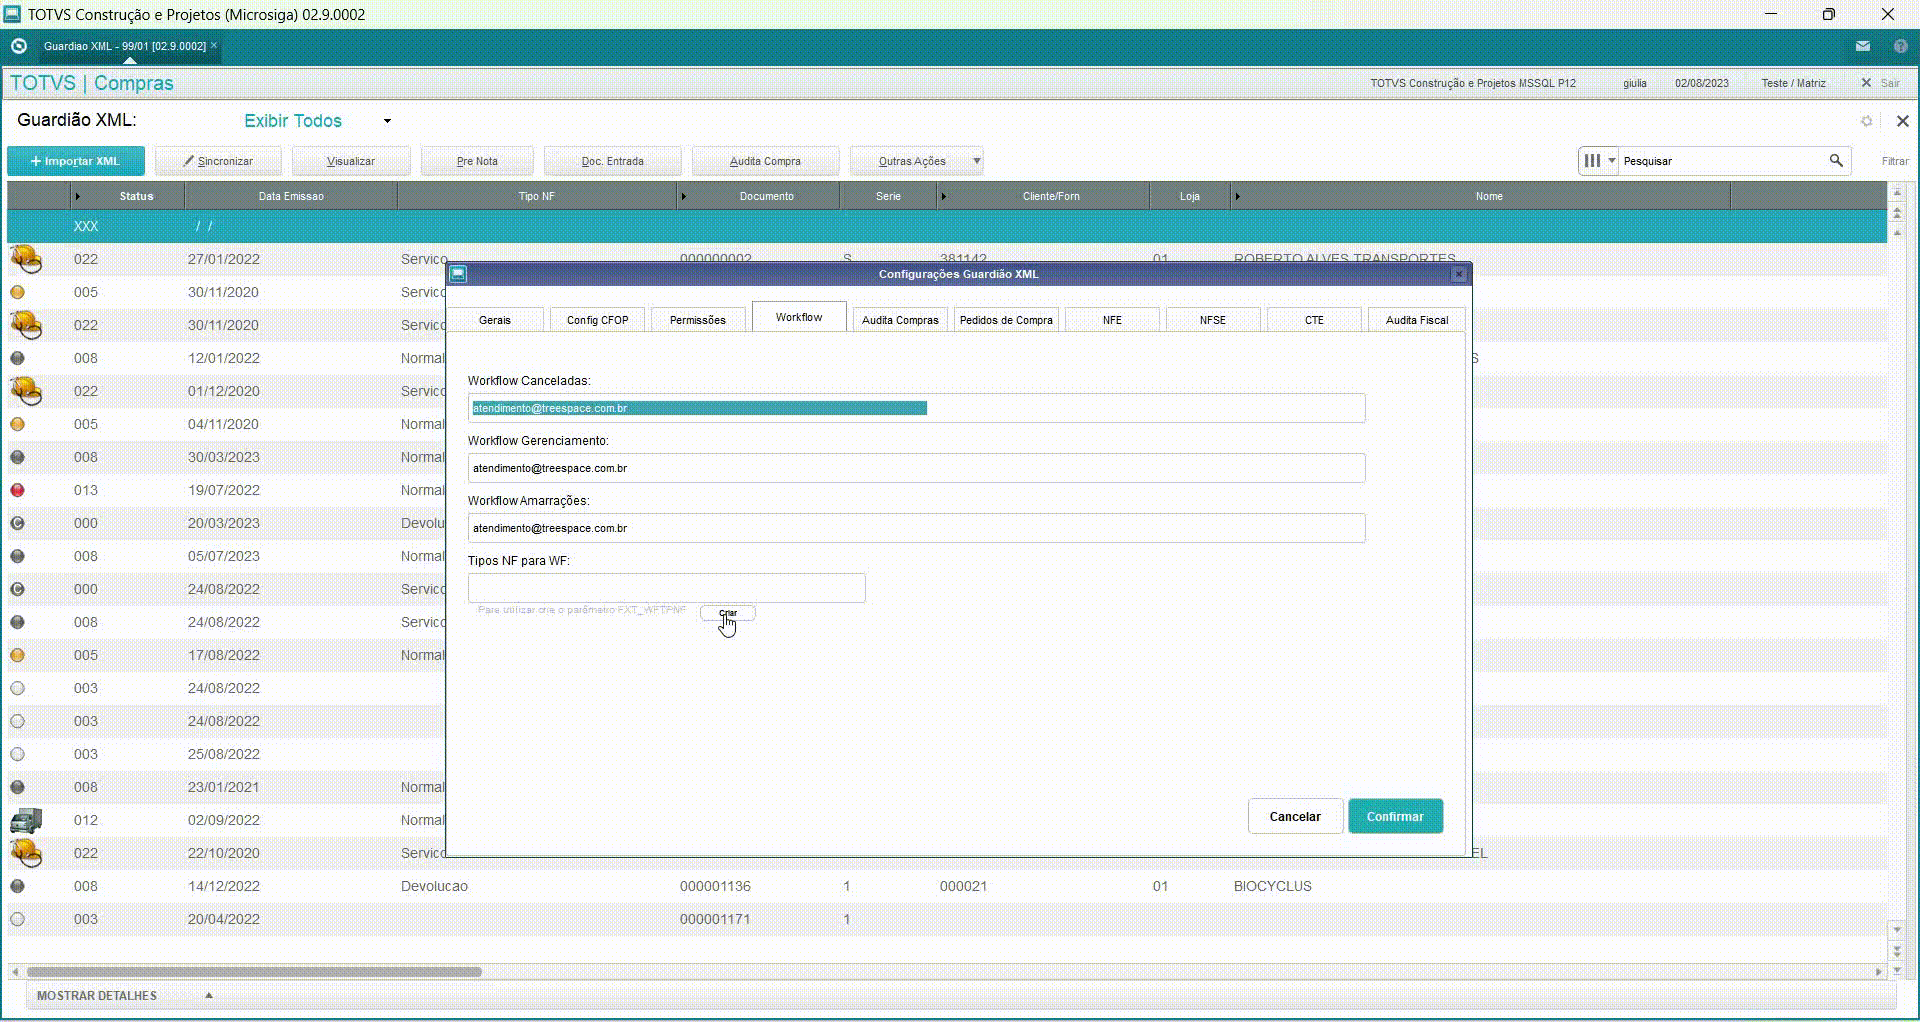Click the Importar XML button
The width and height of the screenshot is (1920, 1022).
coord(75,161)
